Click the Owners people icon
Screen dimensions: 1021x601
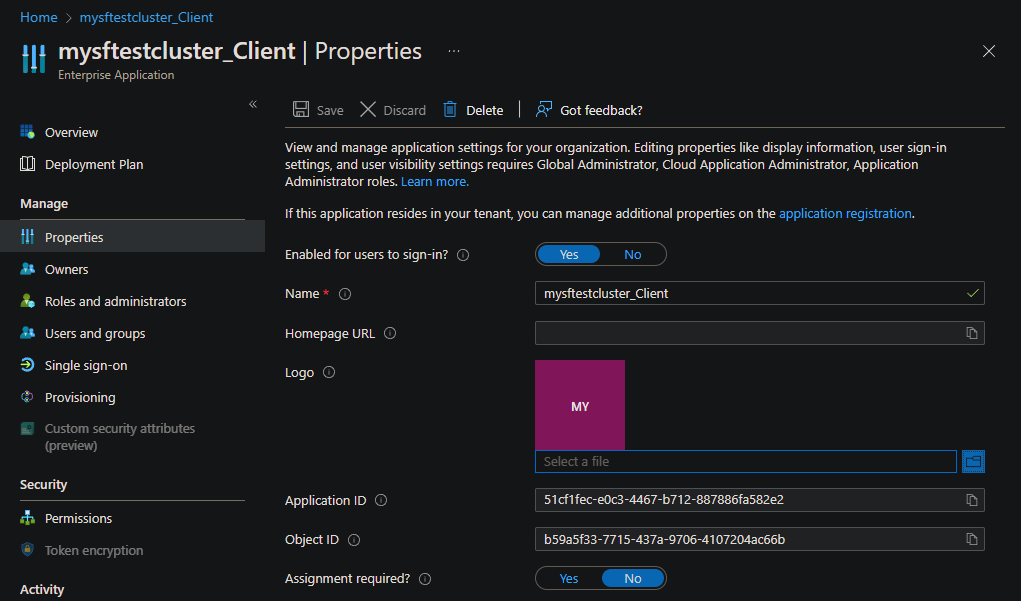pos(27,268)
